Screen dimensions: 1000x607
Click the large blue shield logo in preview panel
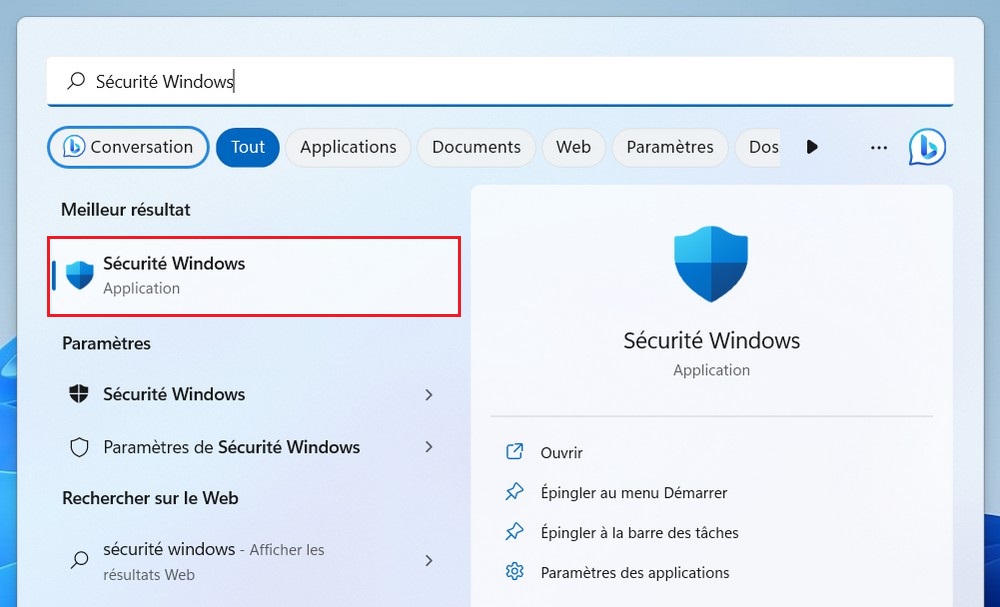click(x=711, y=264)
